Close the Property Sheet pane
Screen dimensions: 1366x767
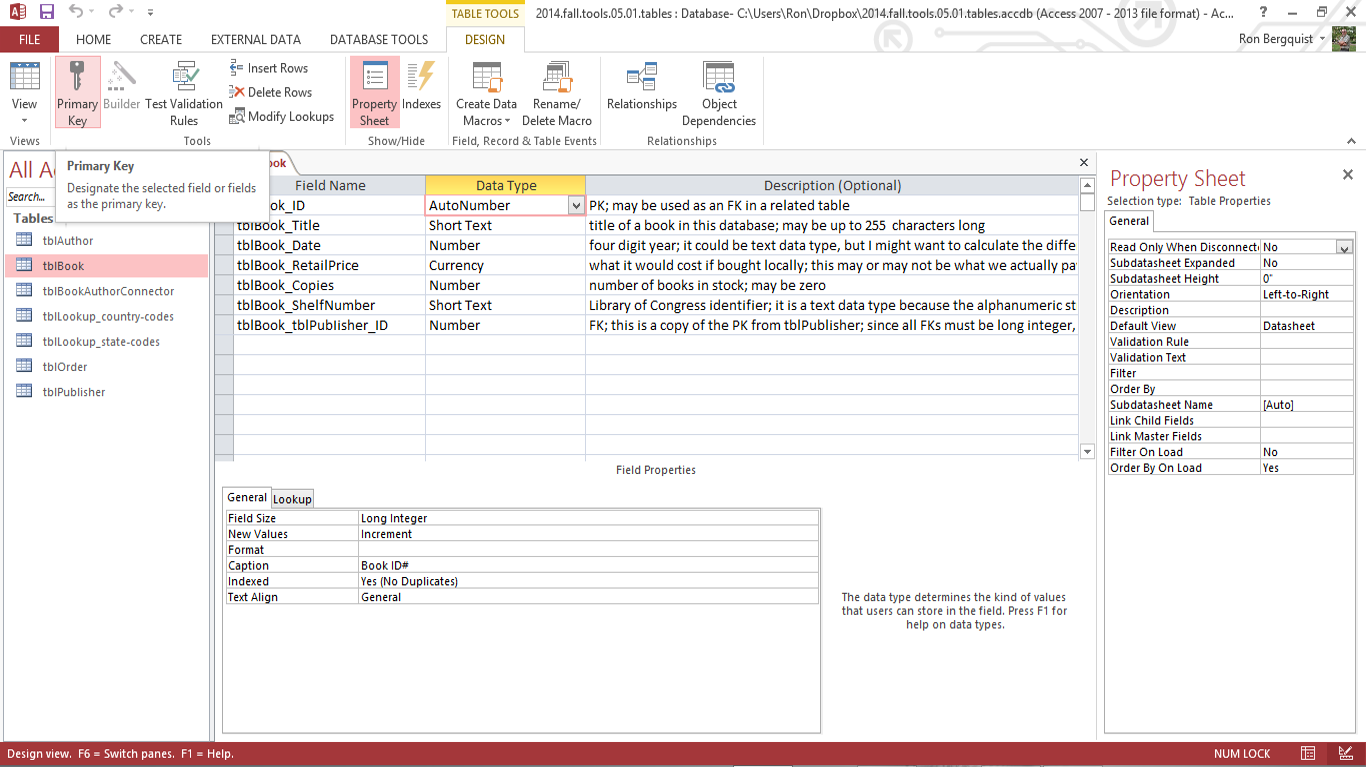tap(1347, 175)
